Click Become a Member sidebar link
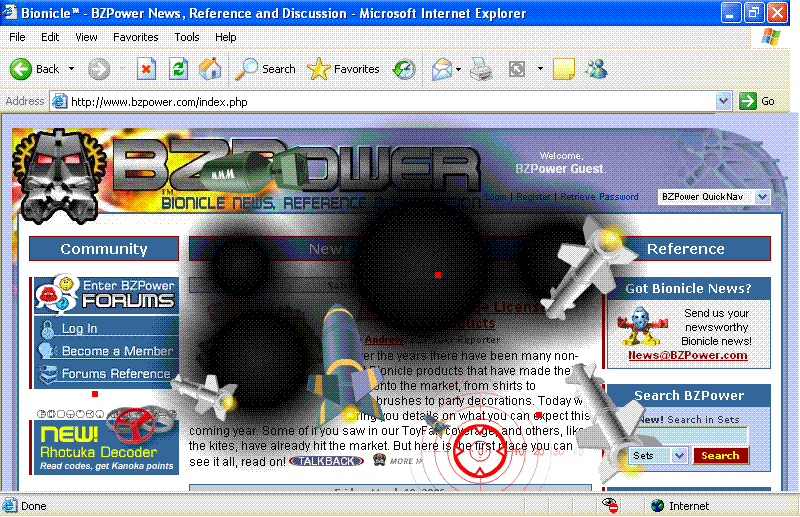 117,351
